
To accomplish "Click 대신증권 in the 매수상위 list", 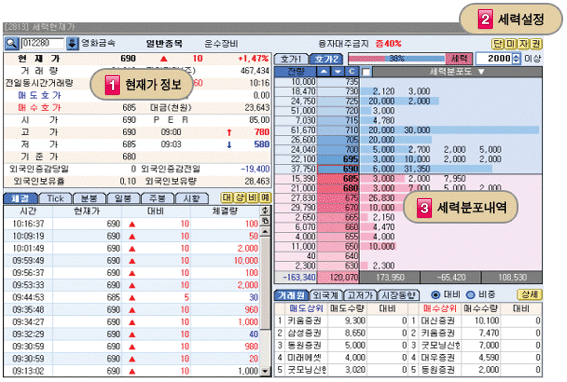I will click(x=438, y=321).
